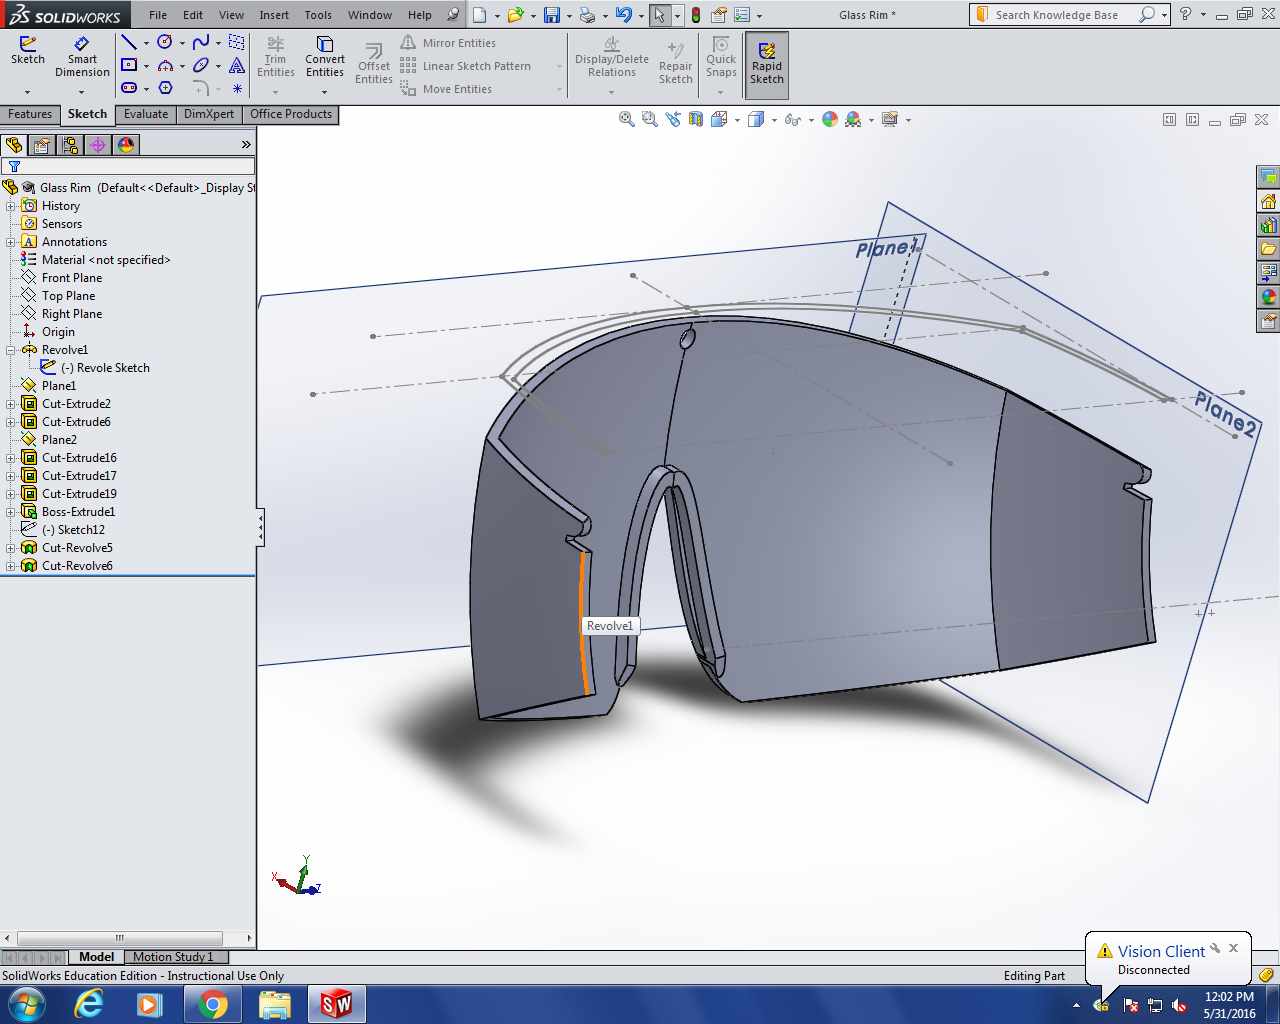
Task: Select Boss-Extrude1 in the feature tree
Action: (x=78, y=512)
